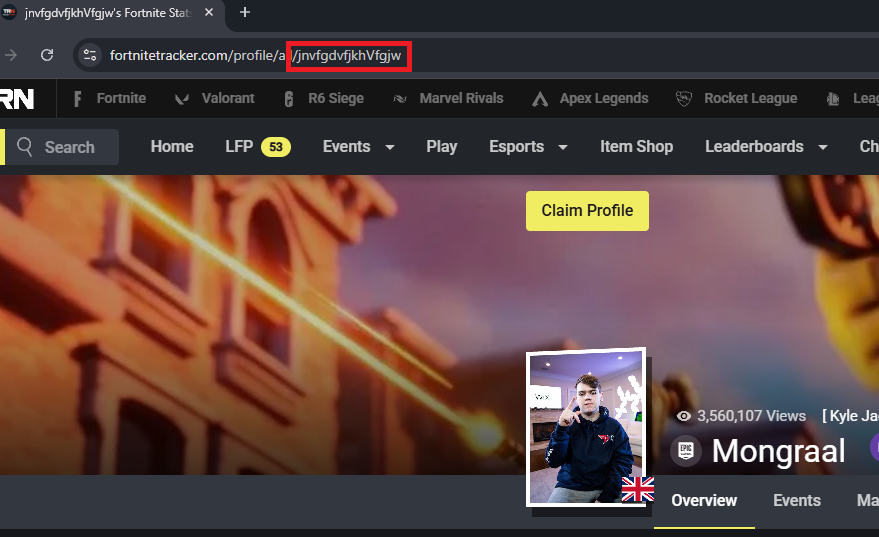The height and width of the screenshot is (537, 879).
Task: Click the eye views icon
Action: (x=683, y=416)
